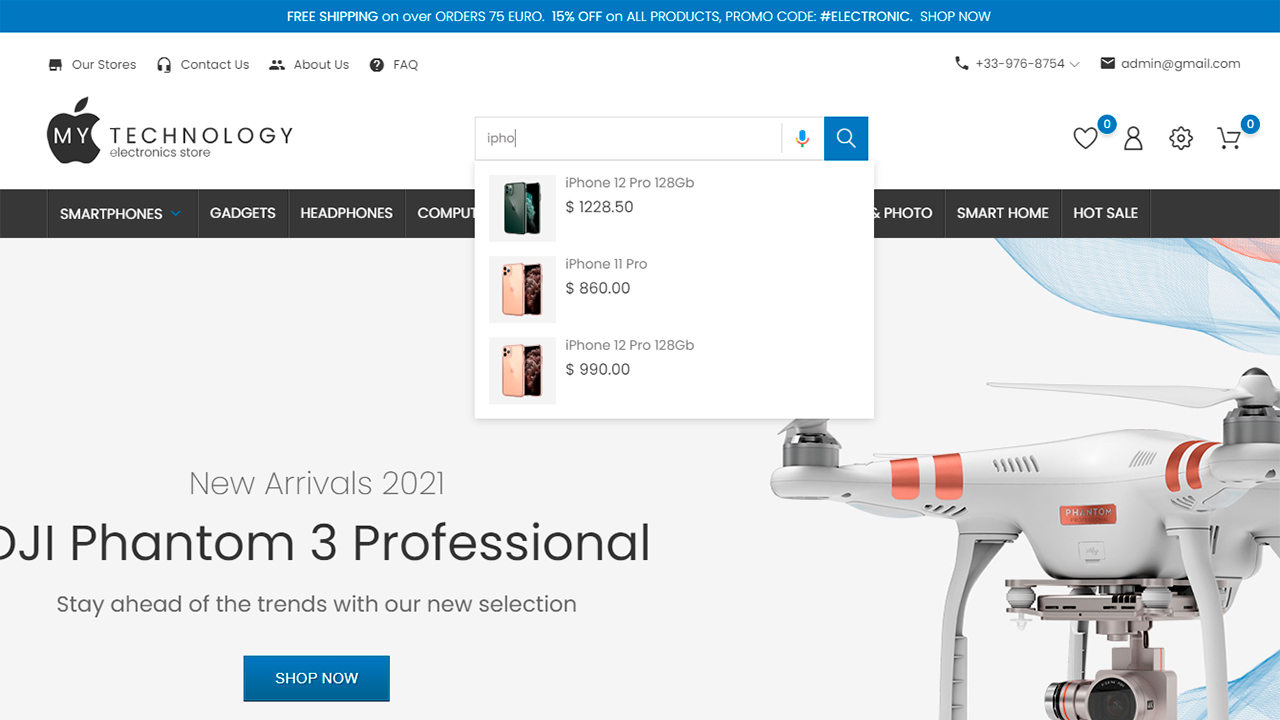Open the shopping cart icon
The image size is (1280, 720).
tap(1229, 138)
